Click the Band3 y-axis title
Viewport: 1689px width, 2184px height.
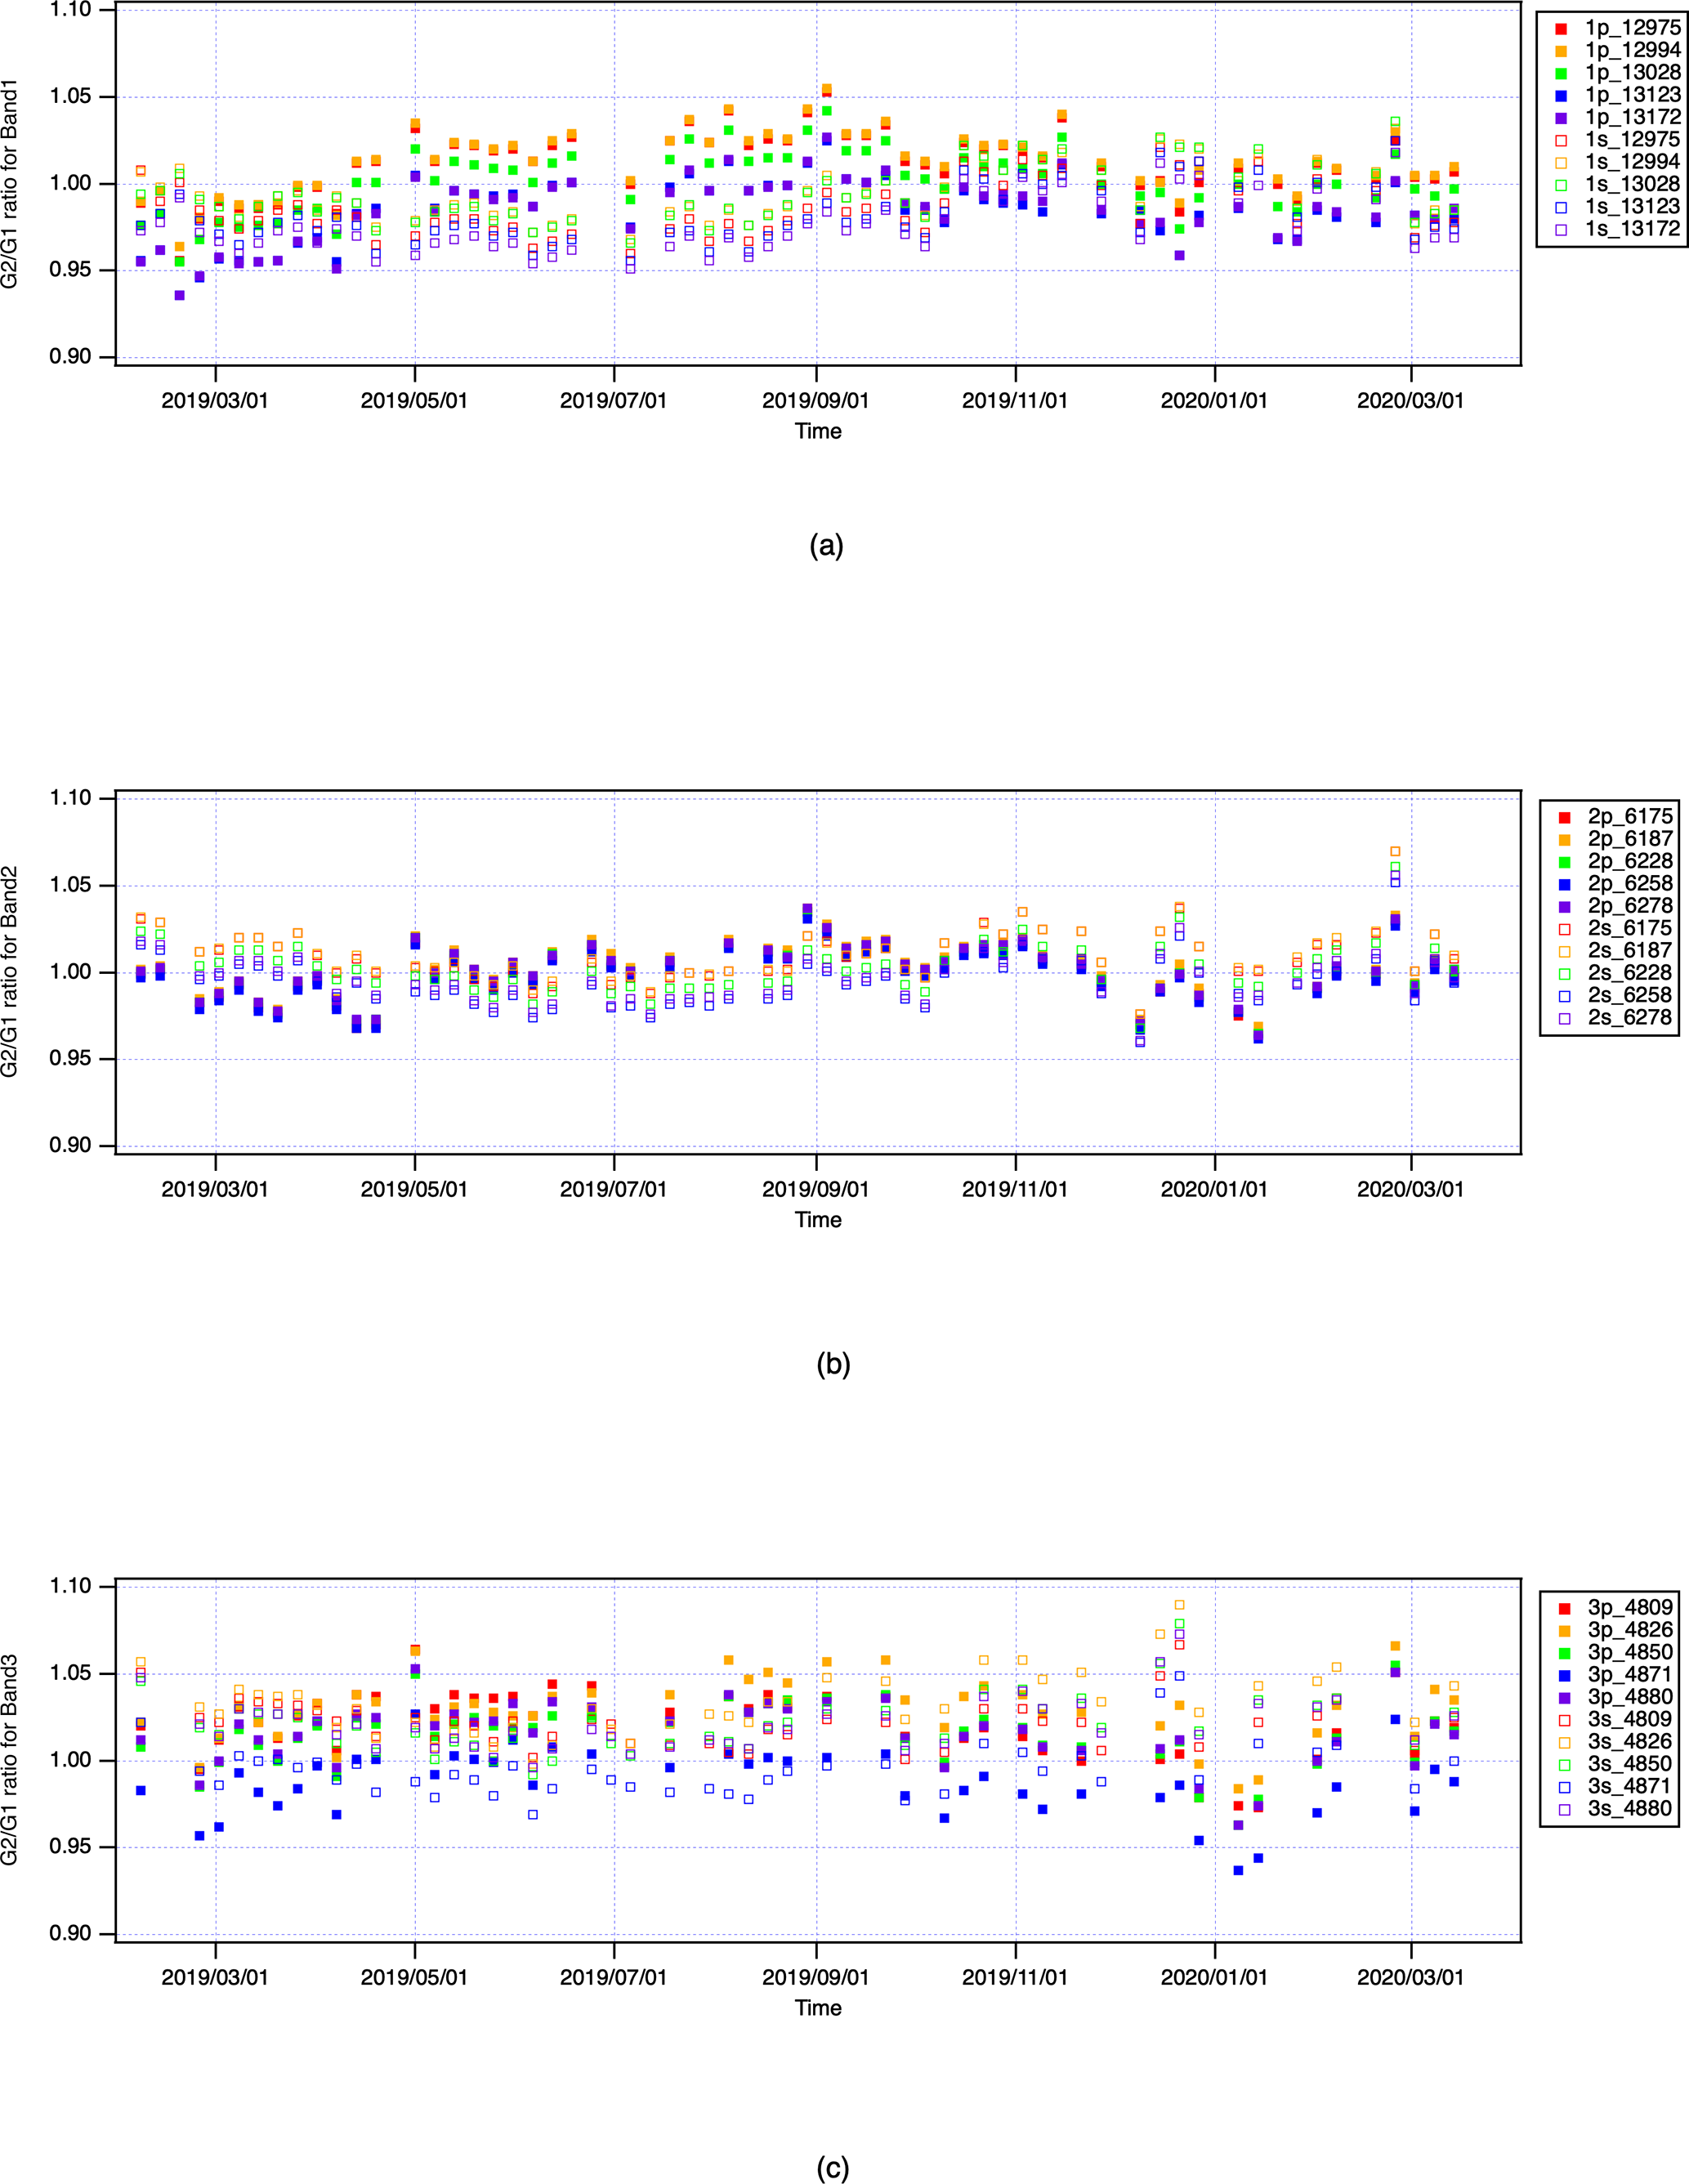[x=10, y=1760]
